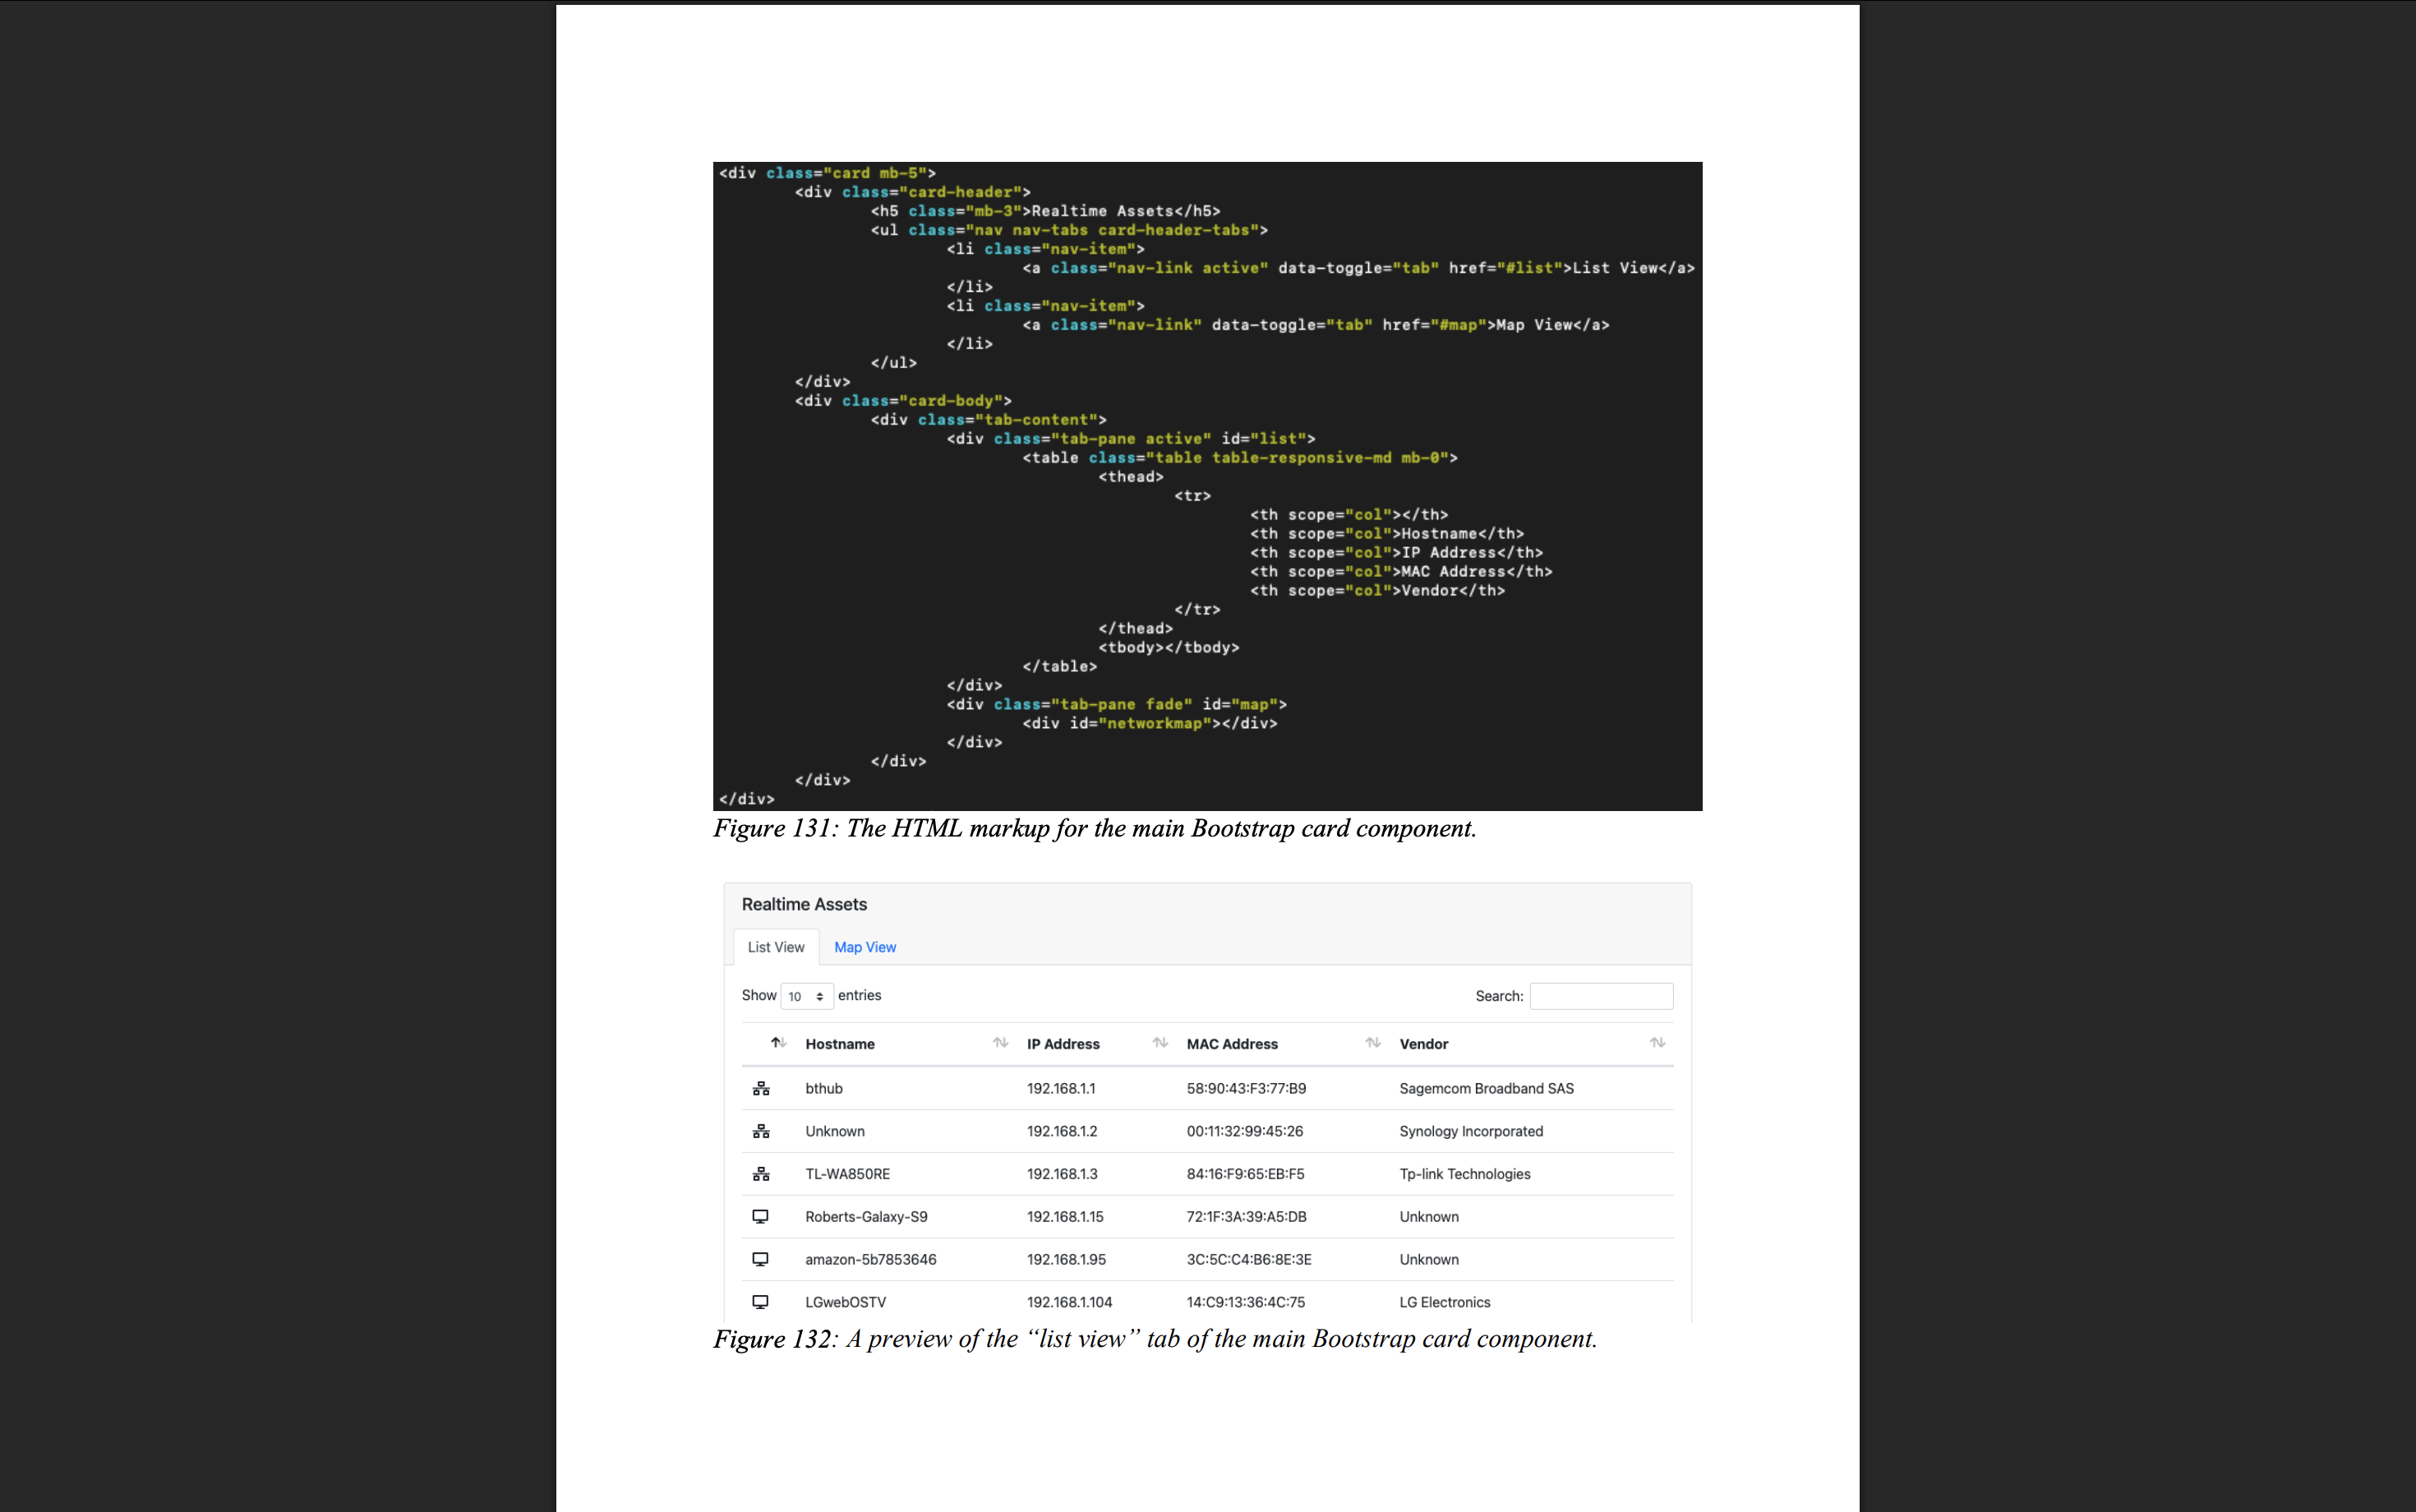Click network icon beside TL-WA850RE row
Viewport: 2416px width, 1512px height.
pyautogui.click(x=761, y=1174)
